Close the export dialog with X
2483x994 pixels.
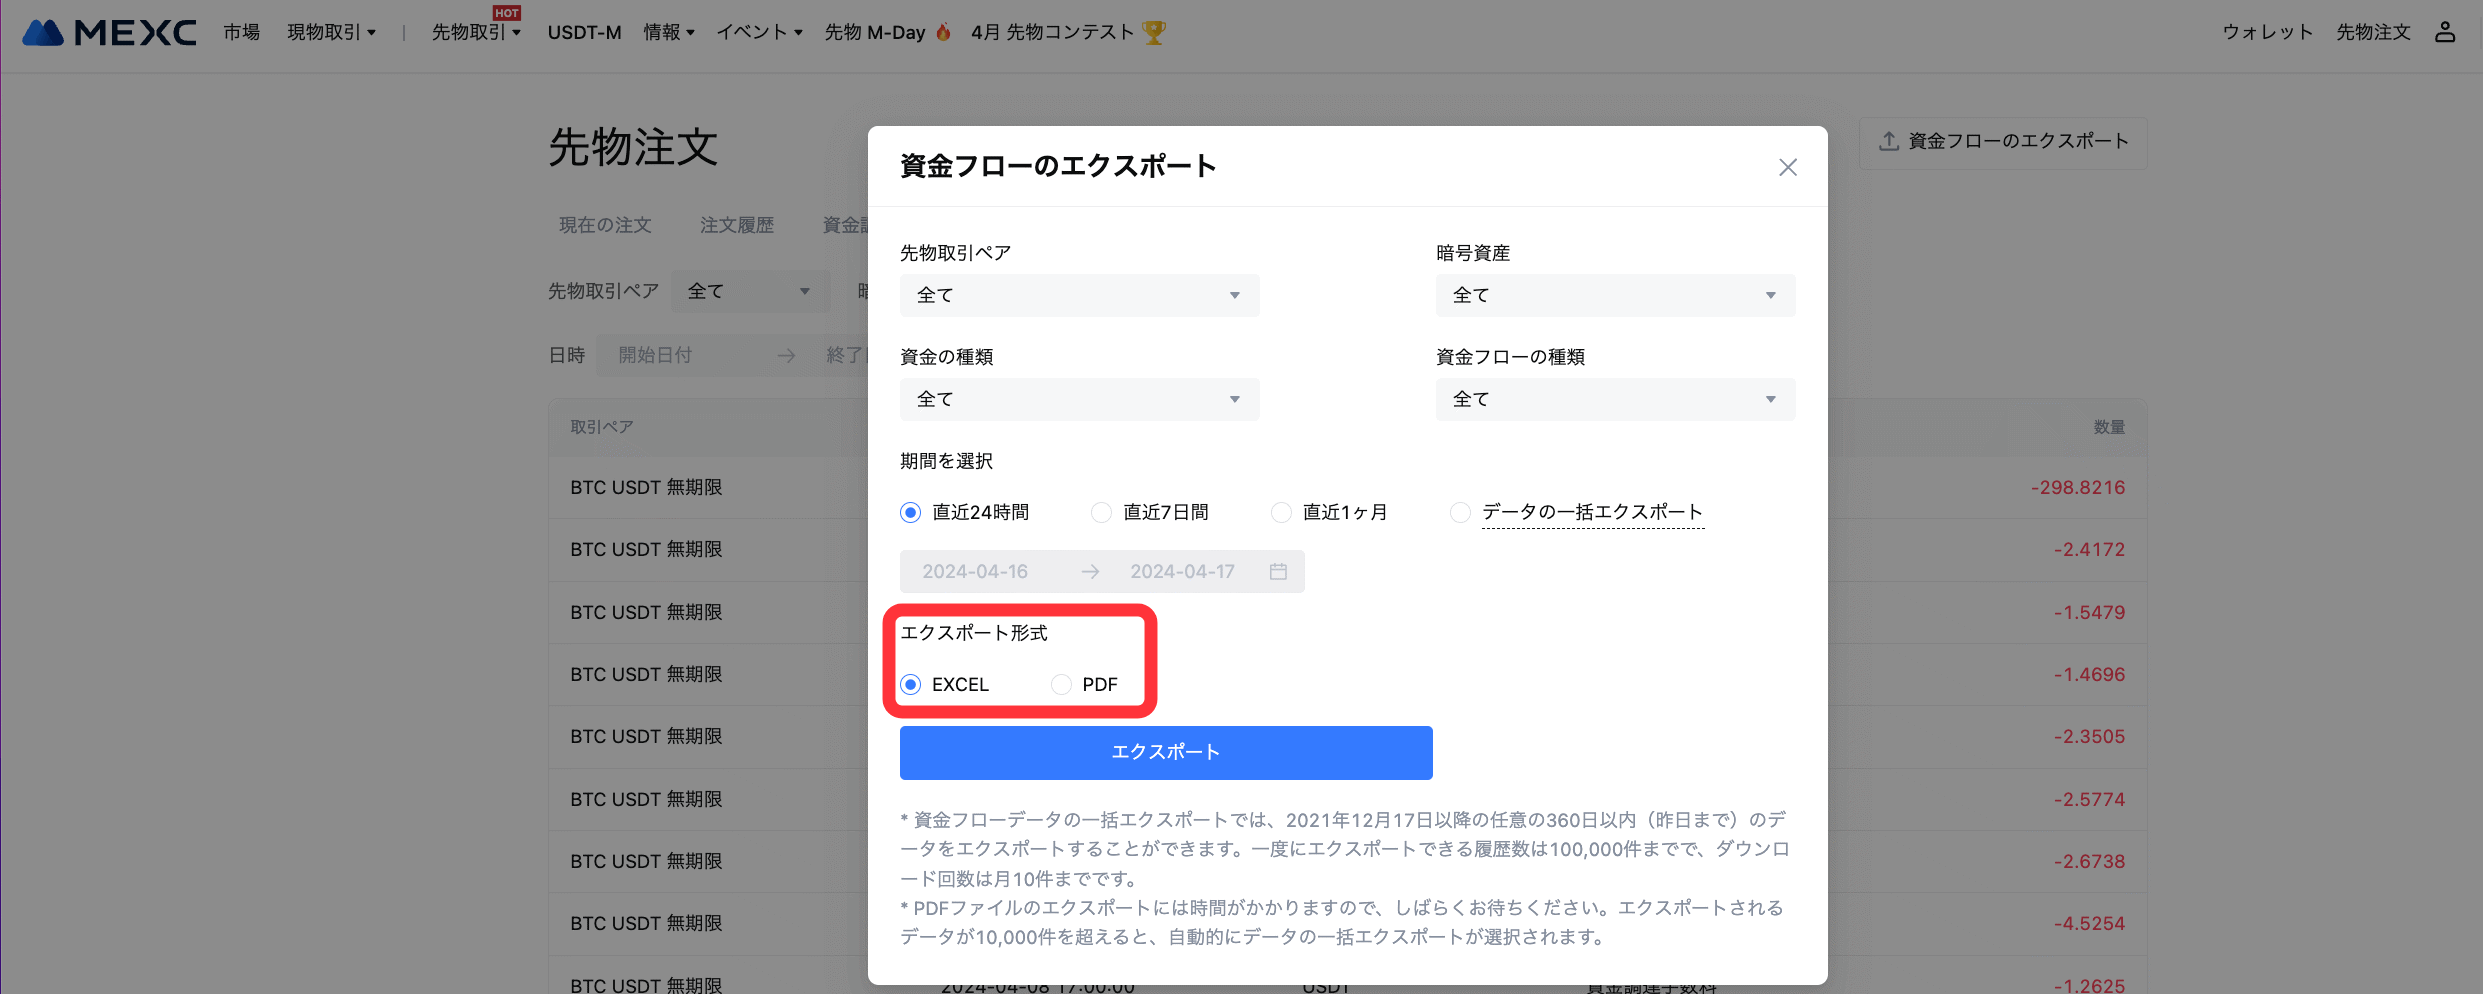click(x=1787, y=167)
